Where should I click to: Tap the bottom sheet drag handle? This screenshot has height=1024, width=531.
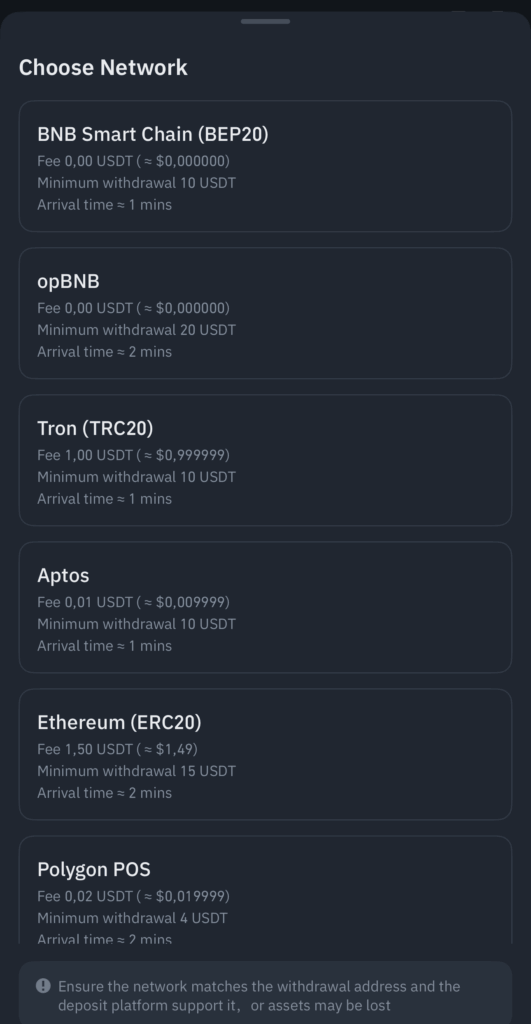(265, 22)
